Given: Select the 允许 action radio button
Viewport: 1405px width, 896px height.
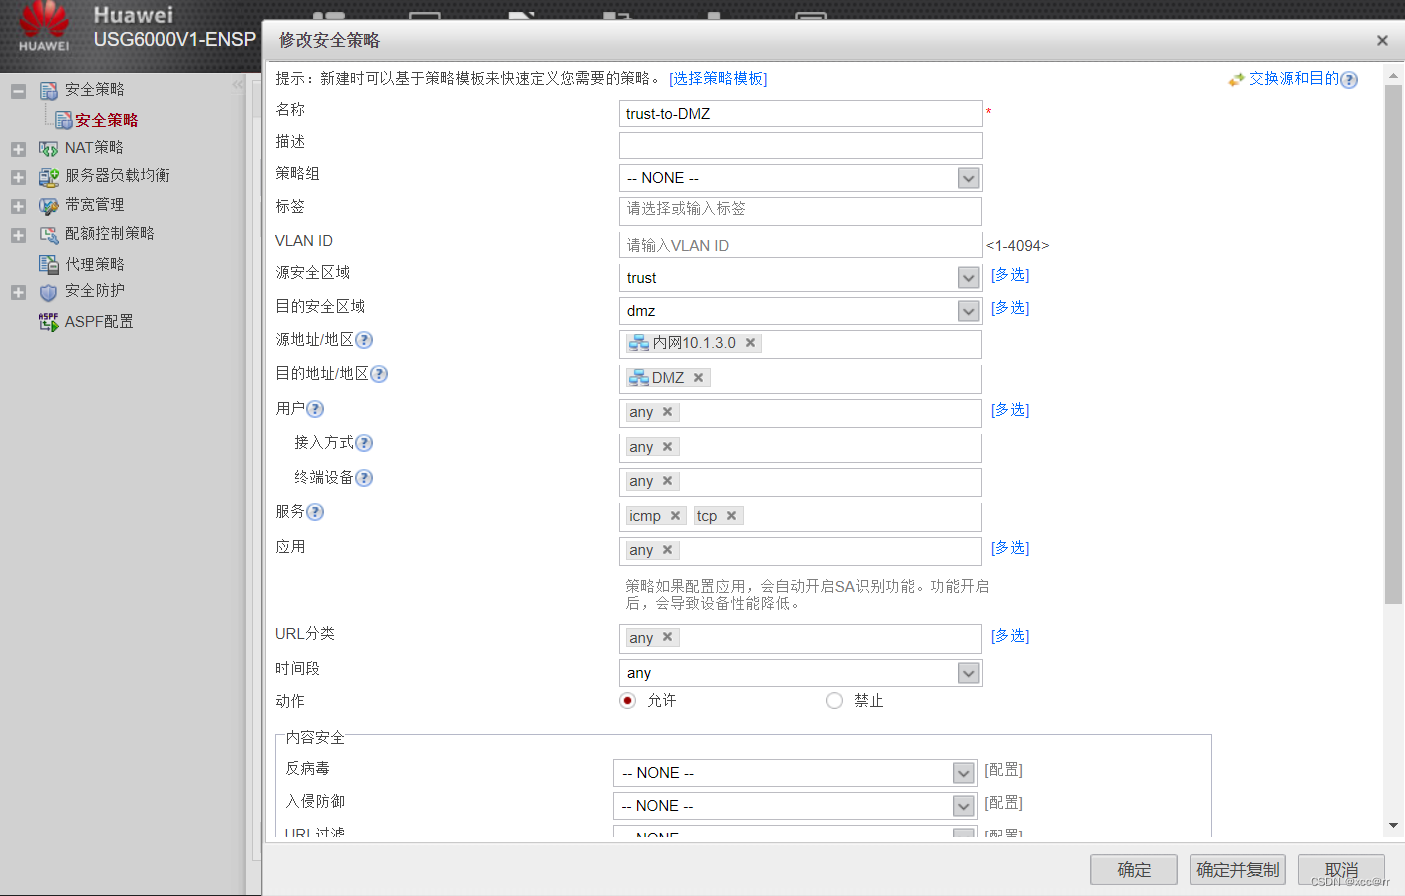Looking at the screenshot, I should [x=627, y=701].
